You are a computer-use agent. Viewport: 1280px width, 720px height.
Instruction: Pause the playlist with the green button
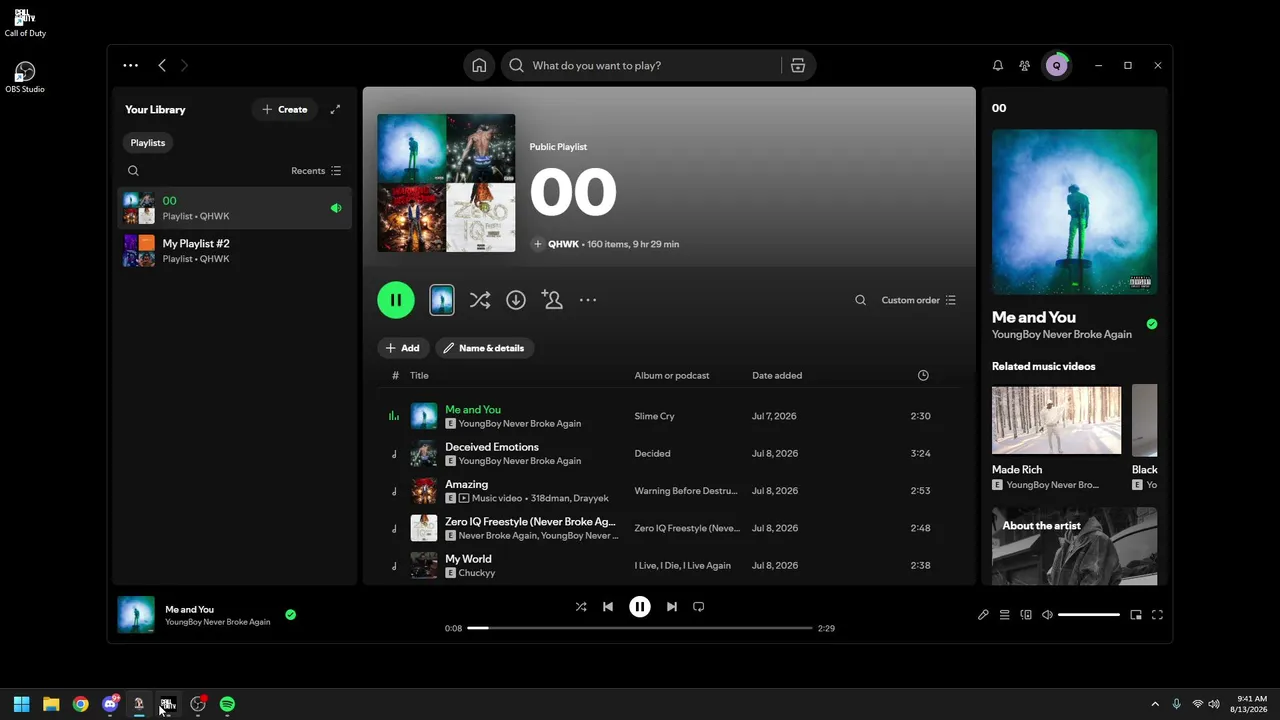396,300
